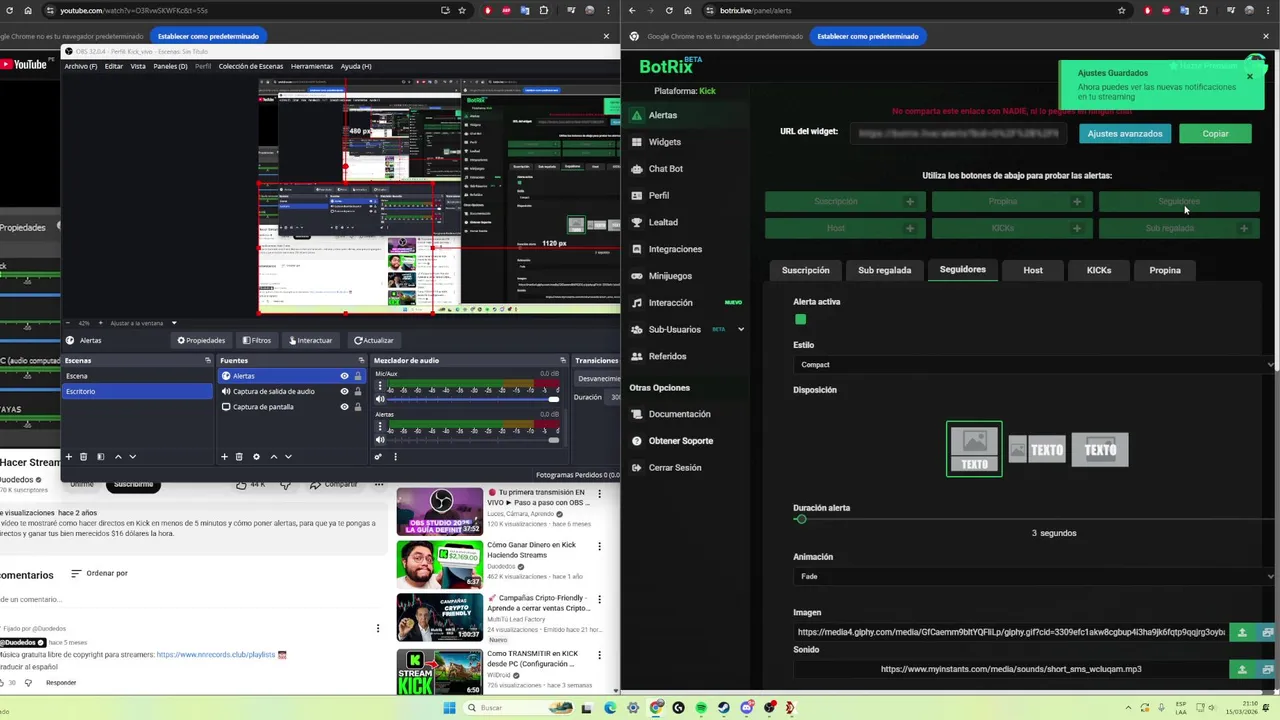Open source properties gear in Fuentes
This screenshot has width=1280, height=720.
click(x=256, y=457)
